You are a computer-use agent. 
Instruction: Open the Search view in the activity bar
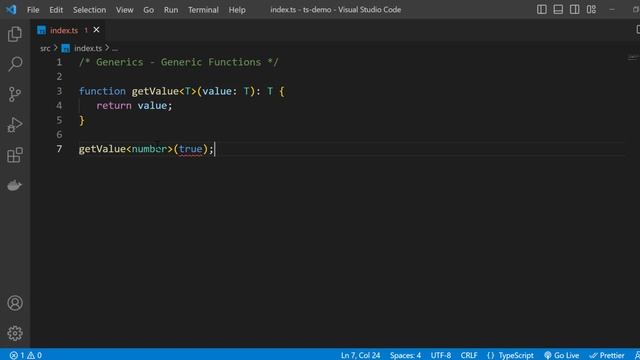tap(15, 64)
